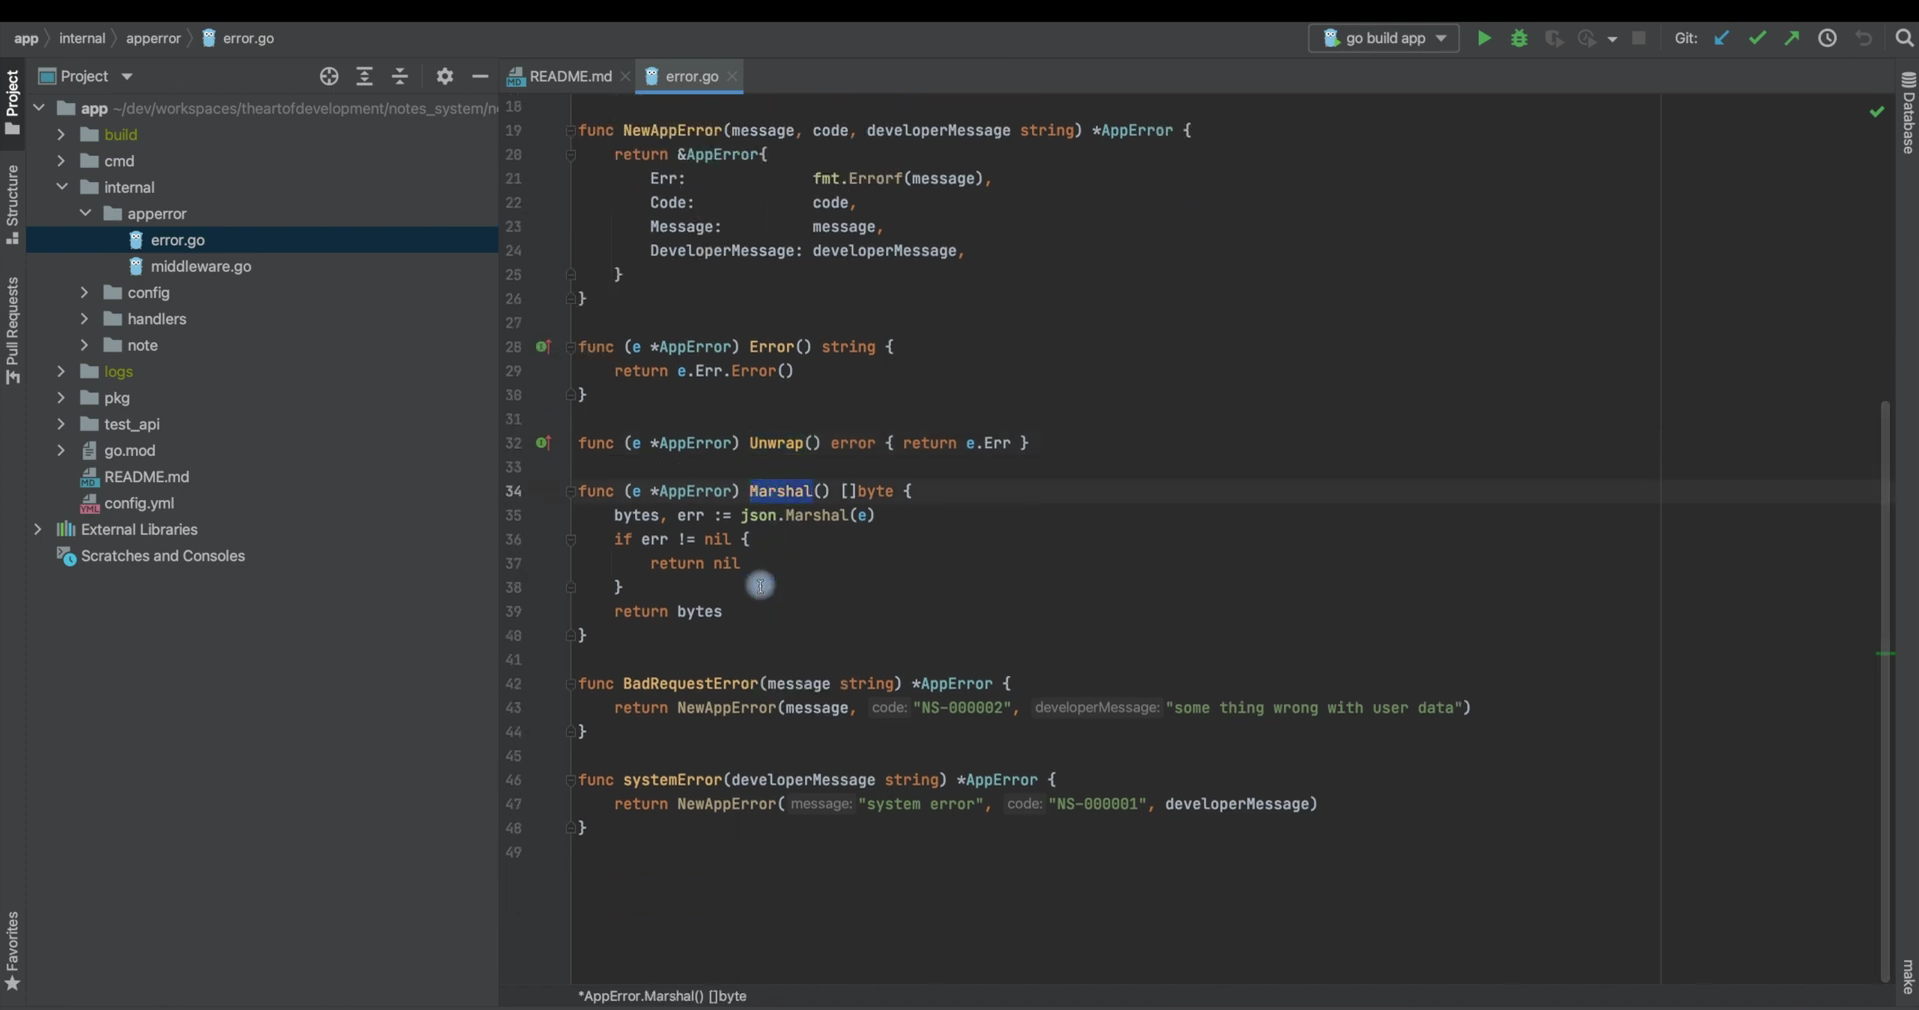Image resolution: width=1919 pixels, height=1010 pixels.
Task: Click the inspections green checkmark
Action: click(1877, 111)
